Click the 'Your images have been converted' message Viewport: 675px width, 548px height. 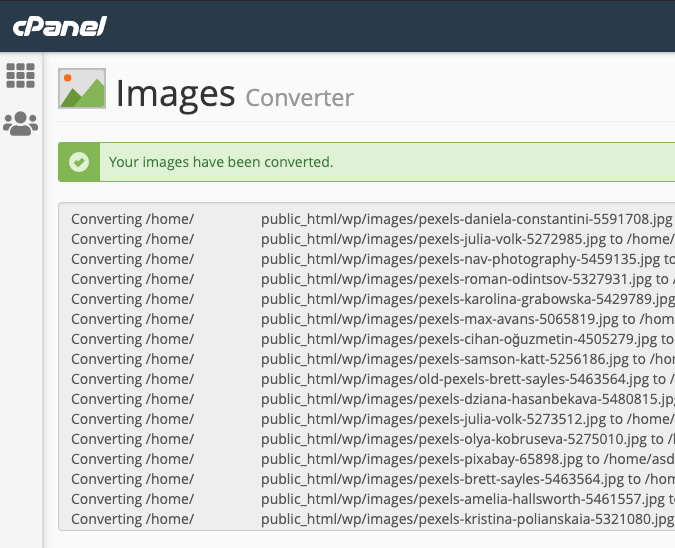tap(221, 162)
